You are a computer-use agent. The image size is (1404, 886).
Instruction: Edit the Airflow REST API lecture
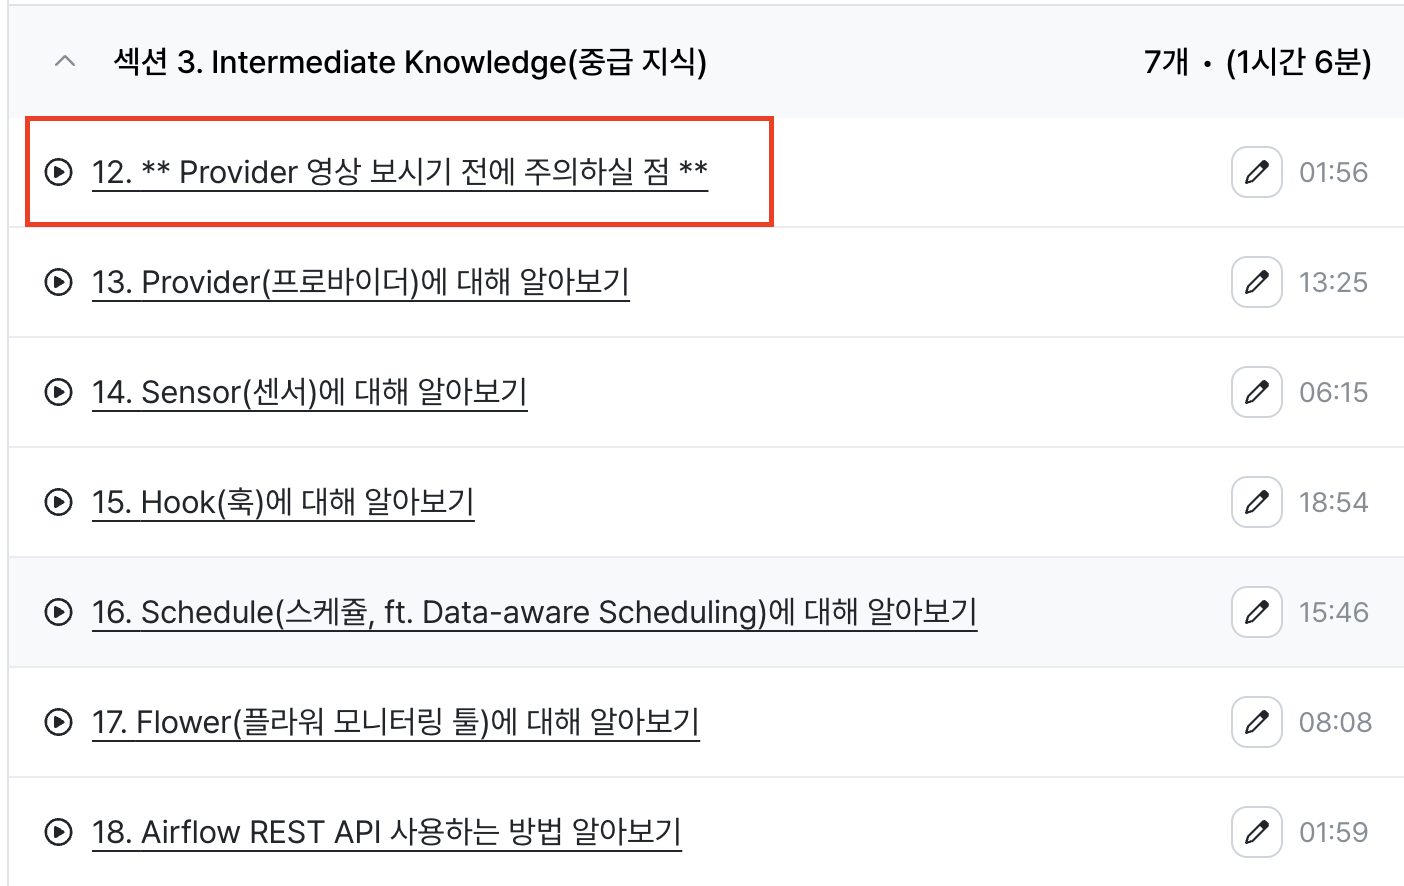(x=1256, y=832)
